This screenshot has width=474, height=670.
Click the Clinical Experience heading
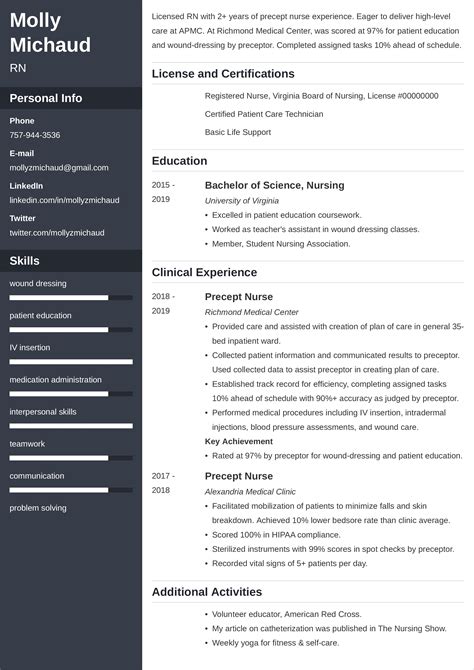point(204,273)
